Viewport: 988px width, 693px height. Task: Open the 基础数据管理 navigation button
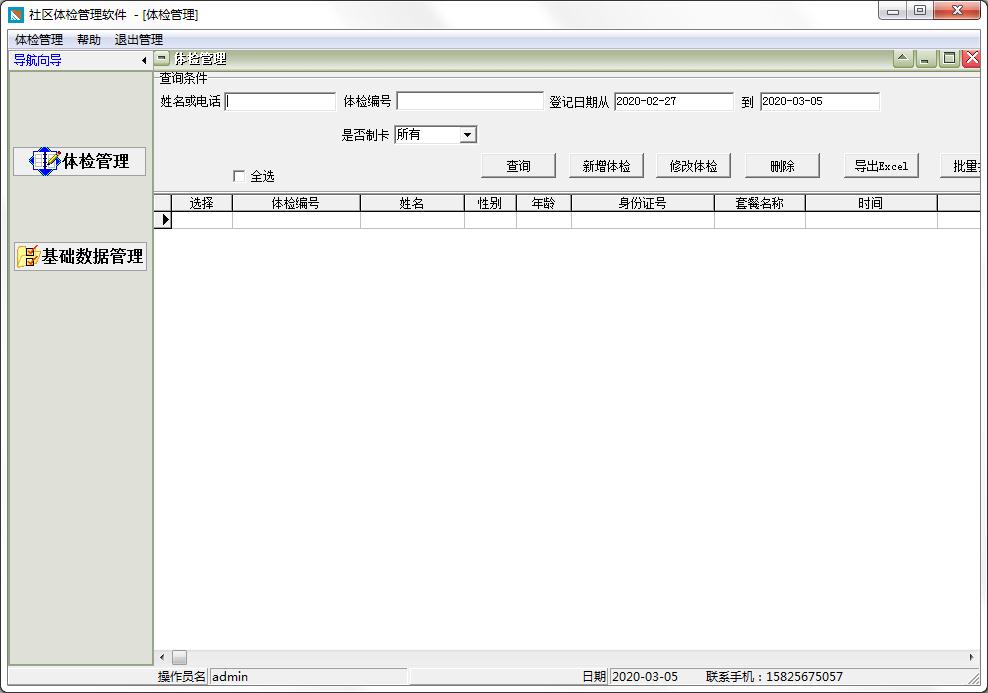pyautogui.click(x=80, y=256)
